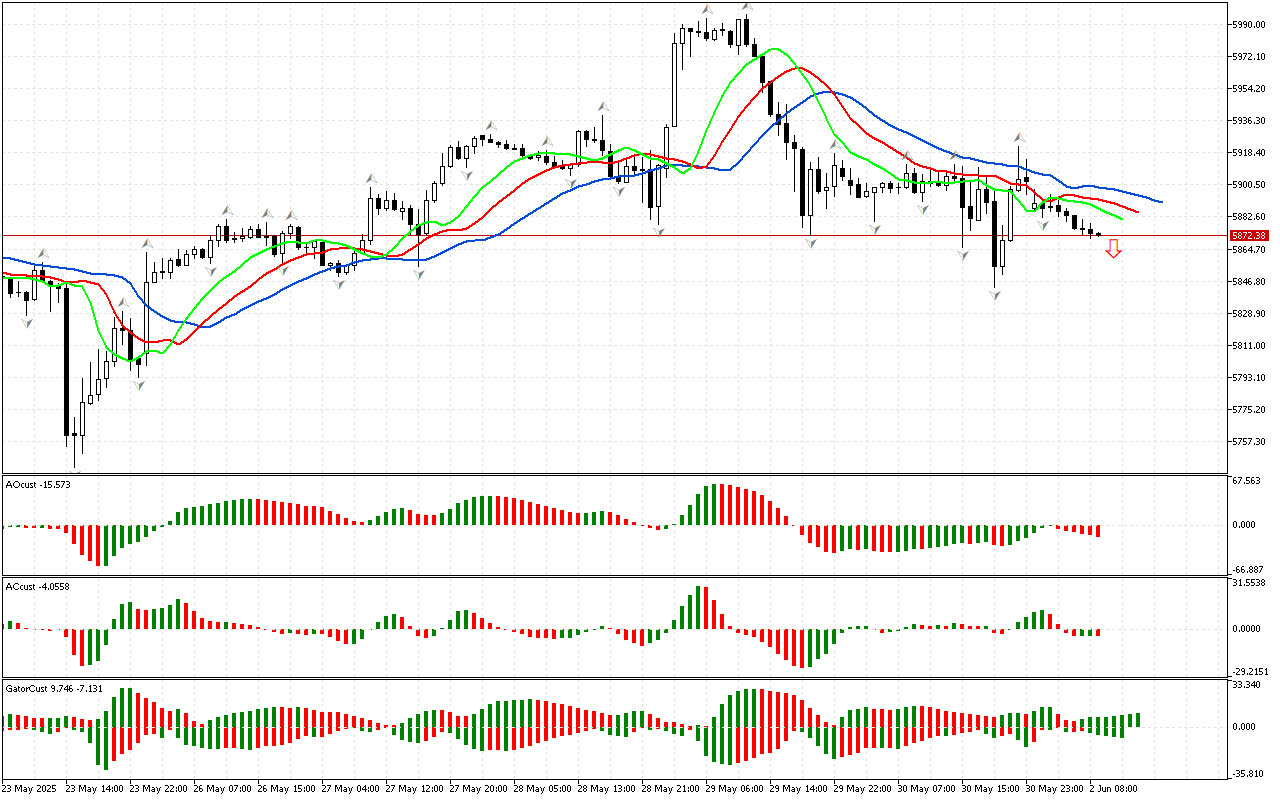Screen dimensions: 1280x800
Task: Select the green Alligator lips line's right end
Action: pos(1121,218)
